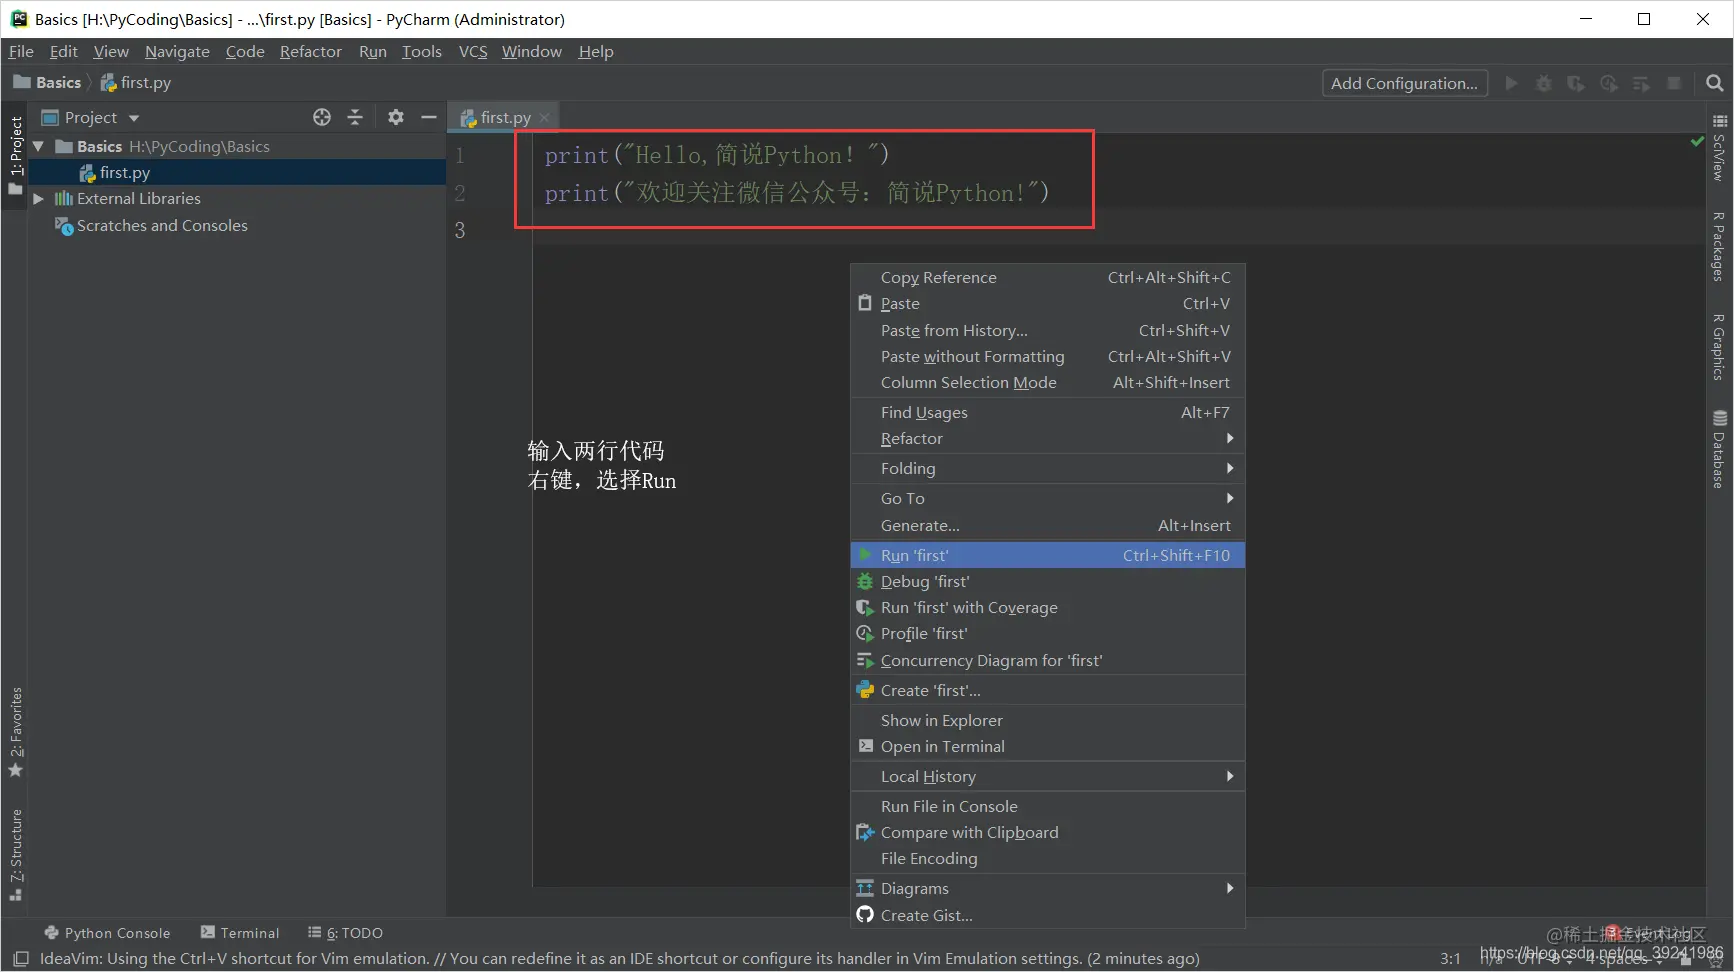1734x972 pixels.
Task: Choose File Encoding menu entry
Action: click(x=1048, y=859)
